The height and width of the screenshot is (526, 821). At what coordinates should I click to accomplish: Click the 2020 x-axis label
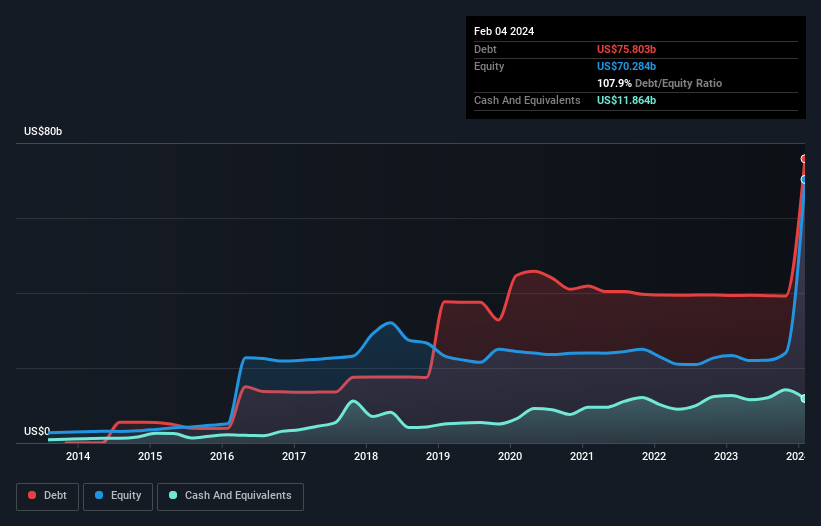pyautogui.click(x=510, y=456)
